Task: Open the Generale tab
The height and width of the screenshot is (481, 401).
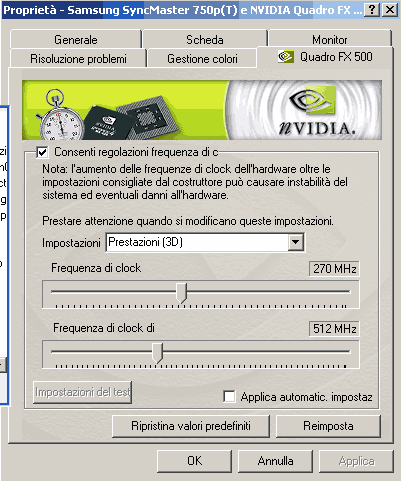Action: pyautogui.click(x=76, y=39)
